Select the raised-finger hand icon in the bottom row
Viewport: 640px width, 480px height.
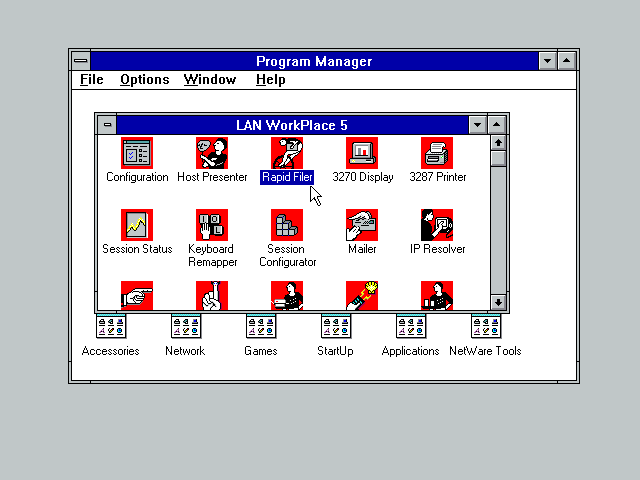tap(212, 296)
